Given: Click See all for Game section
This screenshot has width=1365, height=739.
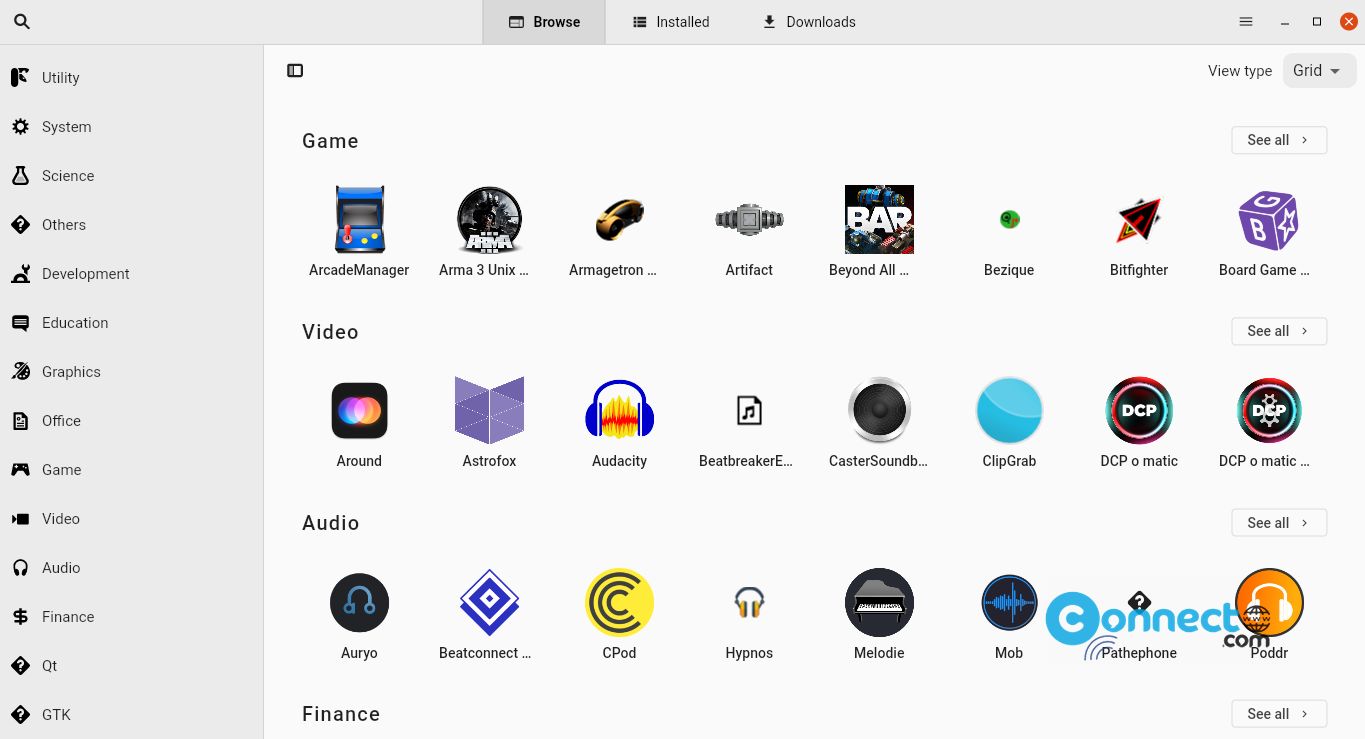Looking at the screenshot, I should coord(1279,140).
